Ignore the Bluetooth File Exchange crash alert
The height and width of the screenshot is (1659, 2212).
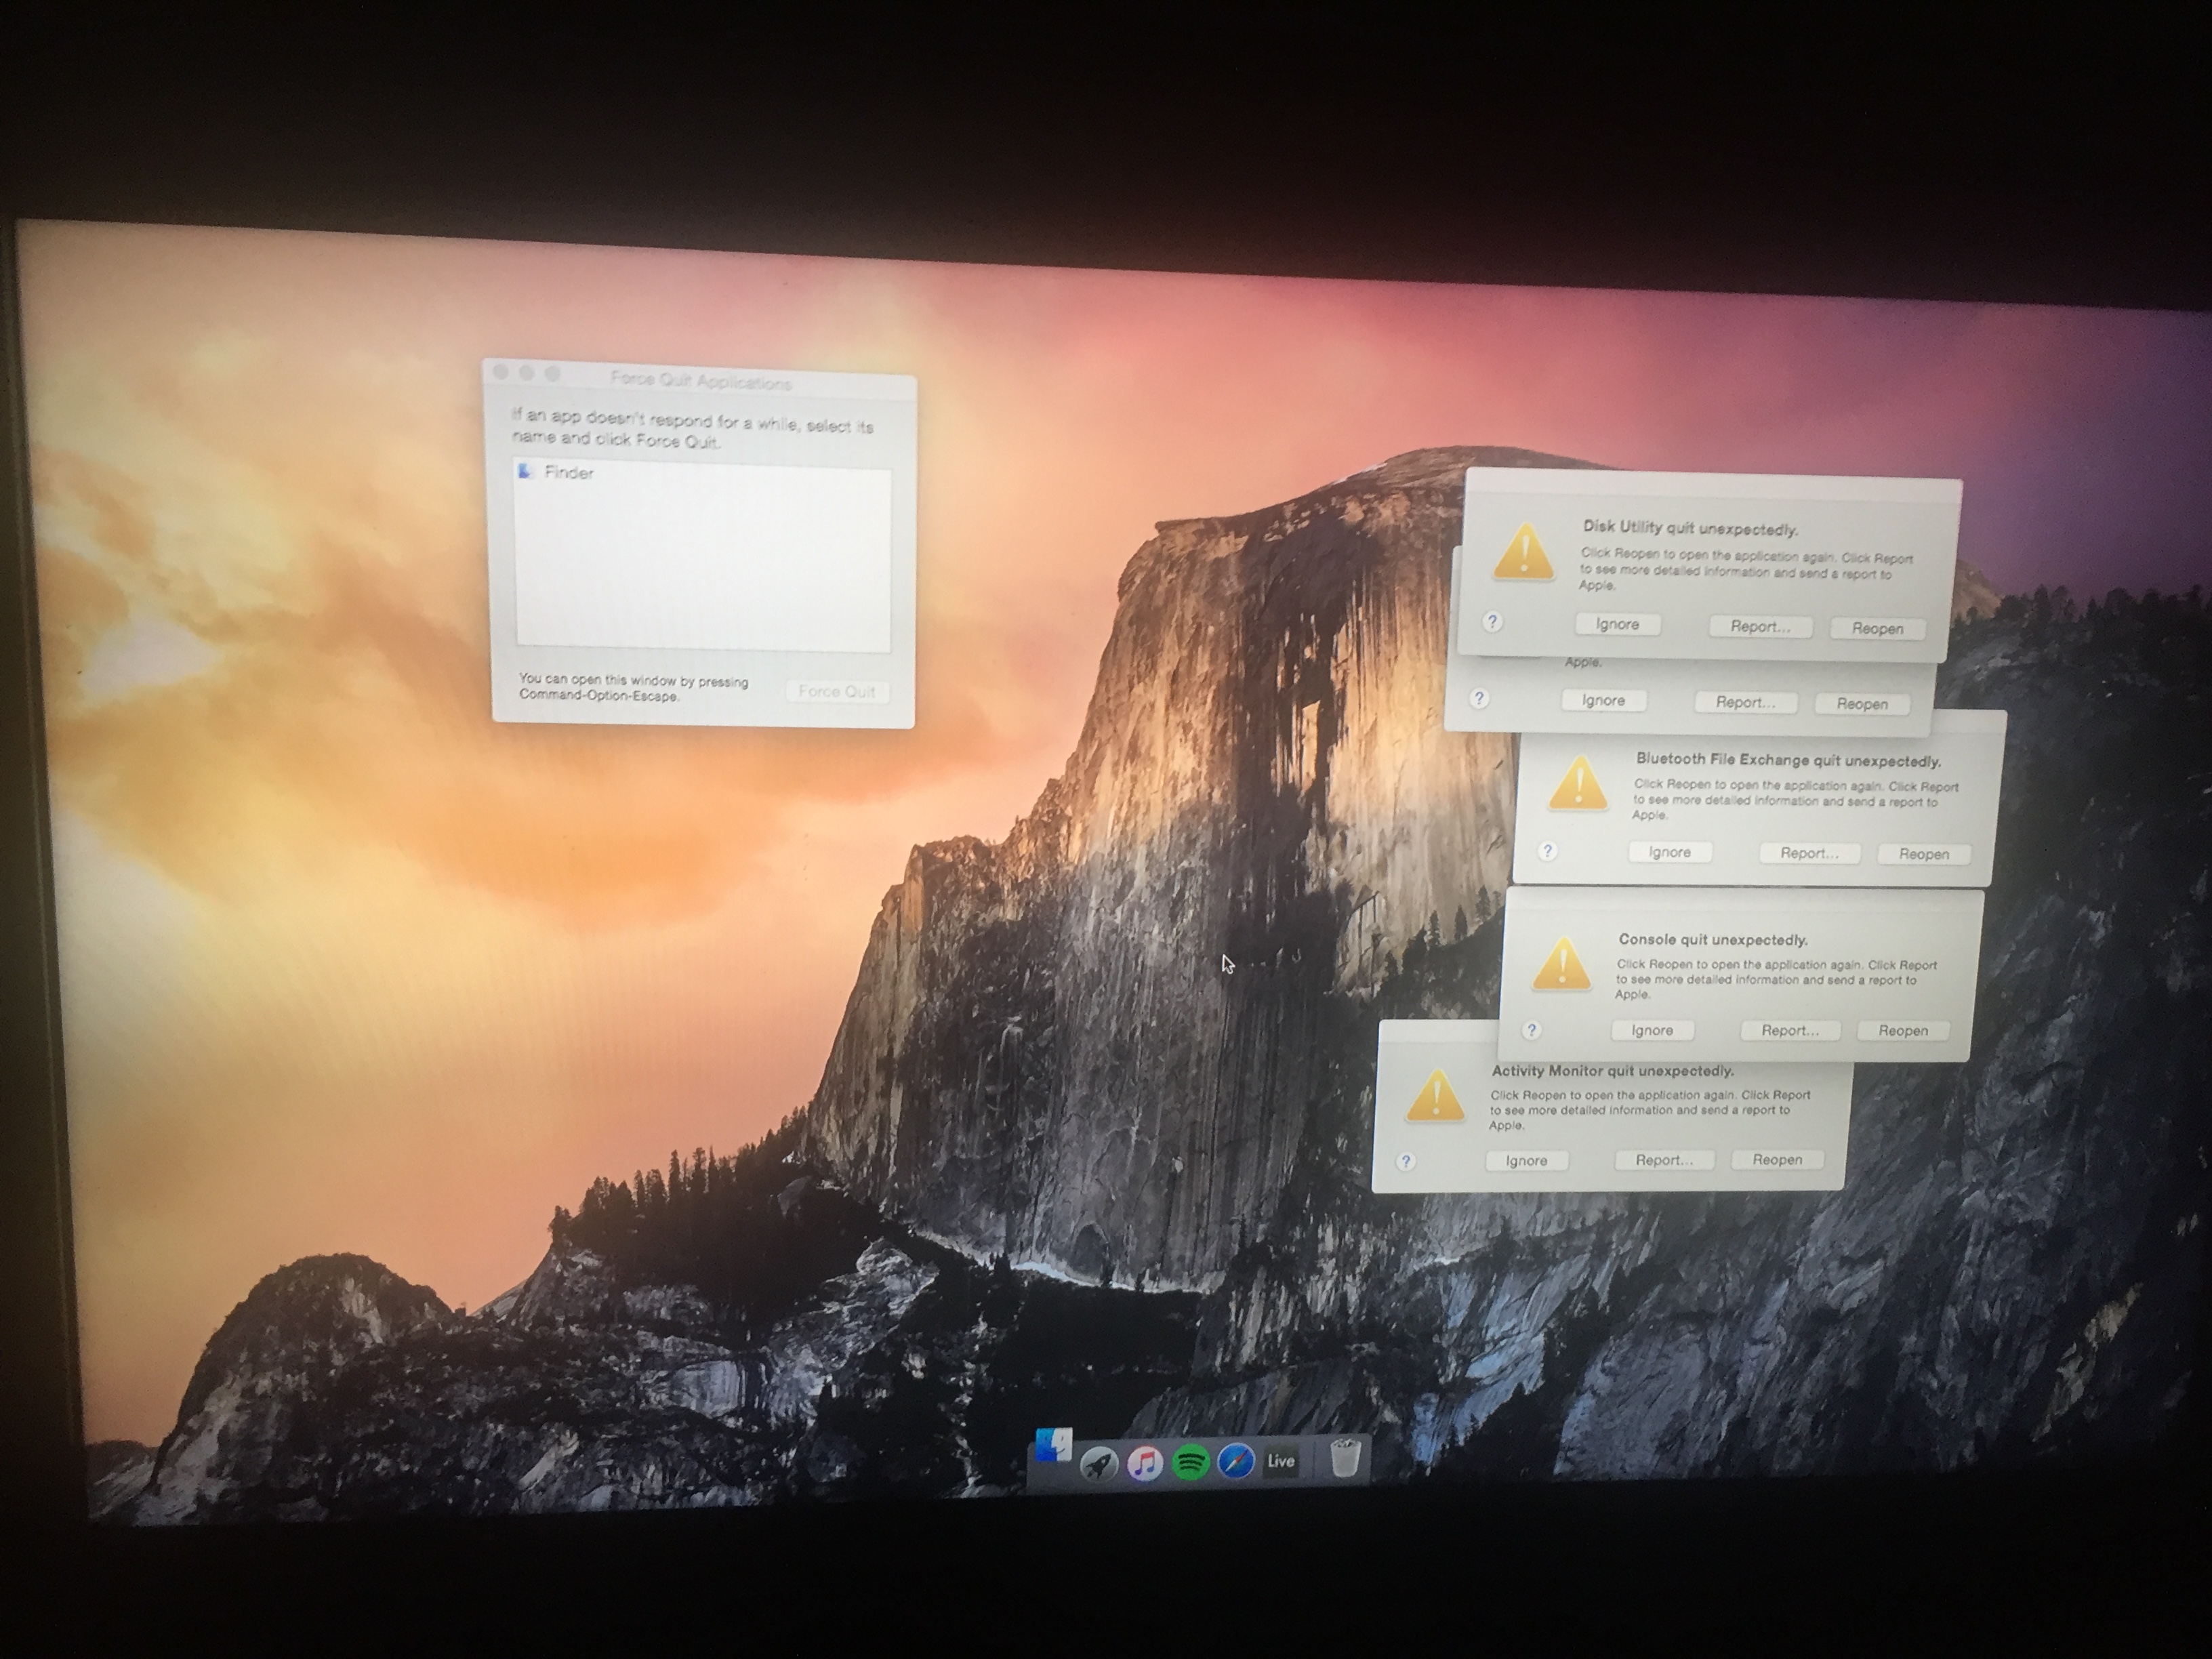click(1669, 852)
